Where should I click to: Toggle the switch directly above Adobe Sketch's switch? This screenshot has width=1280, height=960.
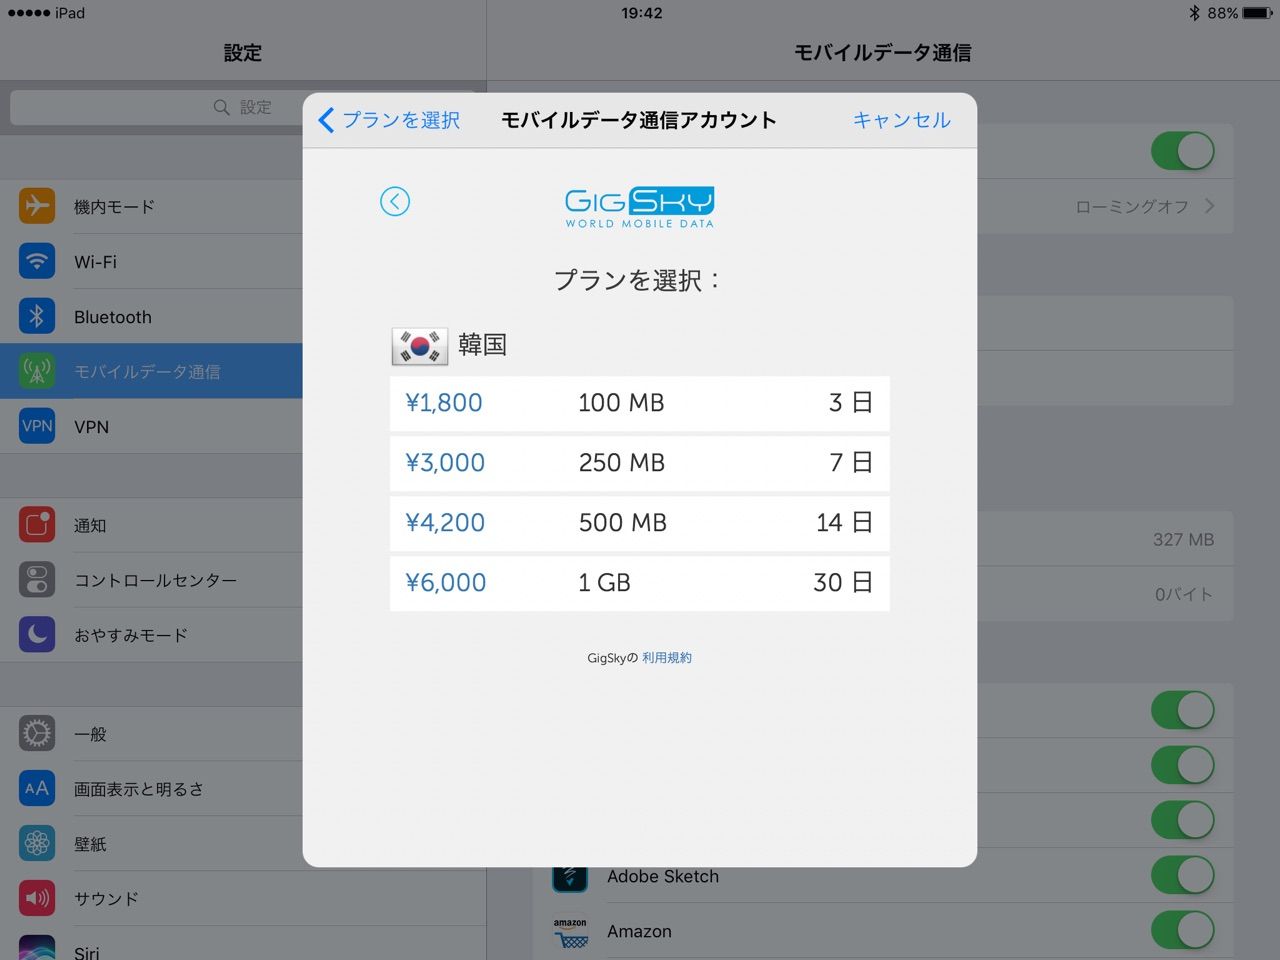1183,820
